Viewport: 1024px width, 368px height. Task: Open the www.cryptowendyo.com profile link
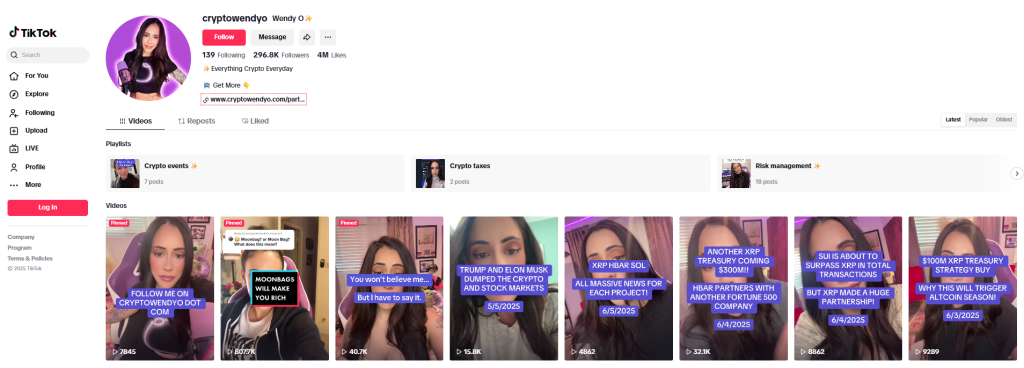(253, 100)
